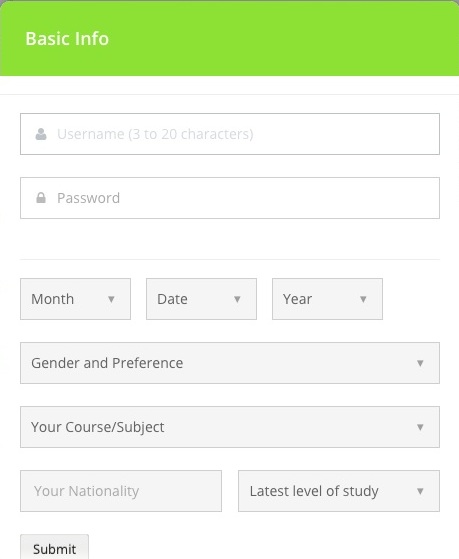Click the Month dropdown arrow icon
Image resolution: width=459 pixels, height=559 pixels.
111,299
